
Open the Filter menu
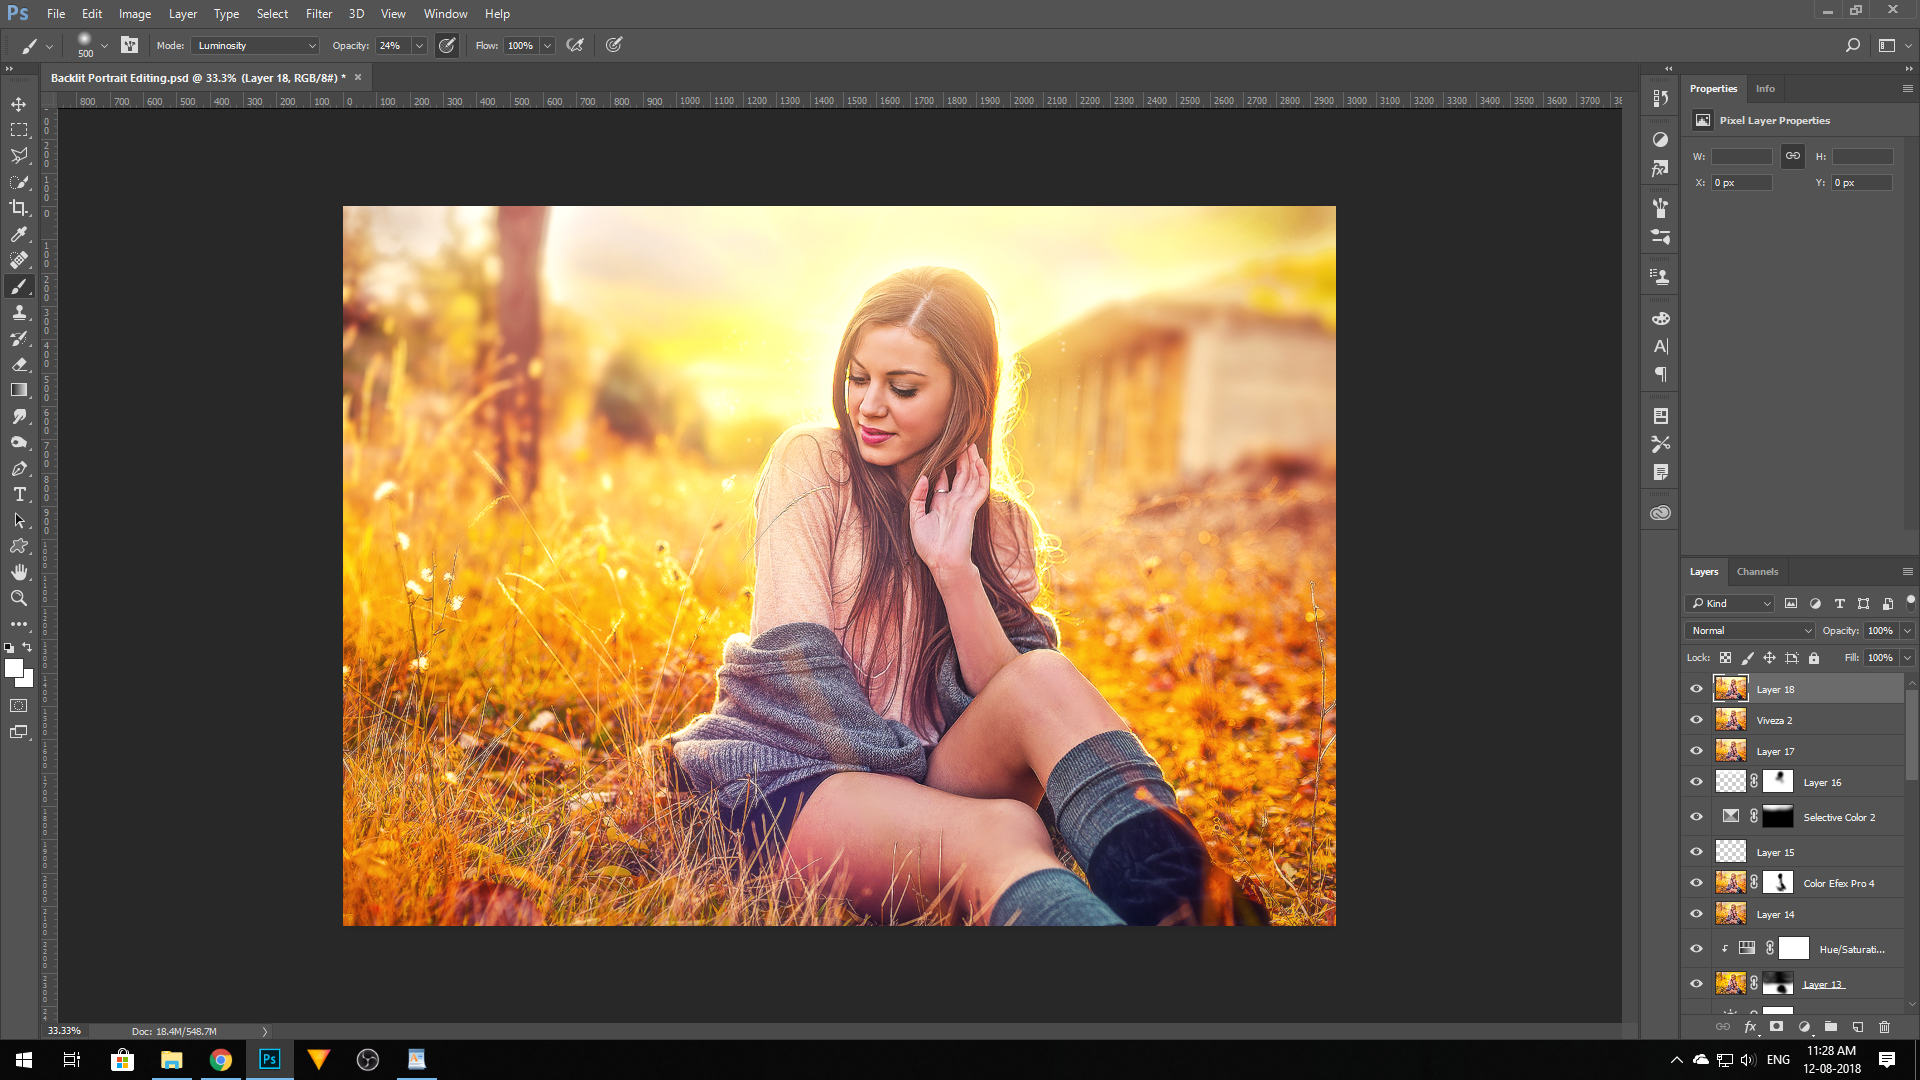319,14
